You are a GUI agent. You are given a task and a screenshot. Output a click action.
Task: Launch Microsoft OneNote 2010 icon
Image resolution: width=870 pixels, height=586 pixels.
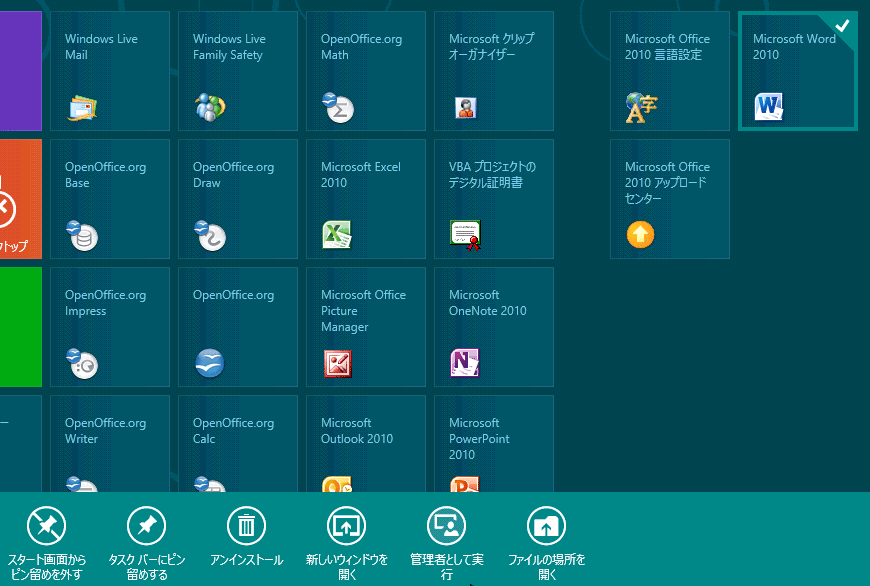pyautogui.click(x=465, y=363)
